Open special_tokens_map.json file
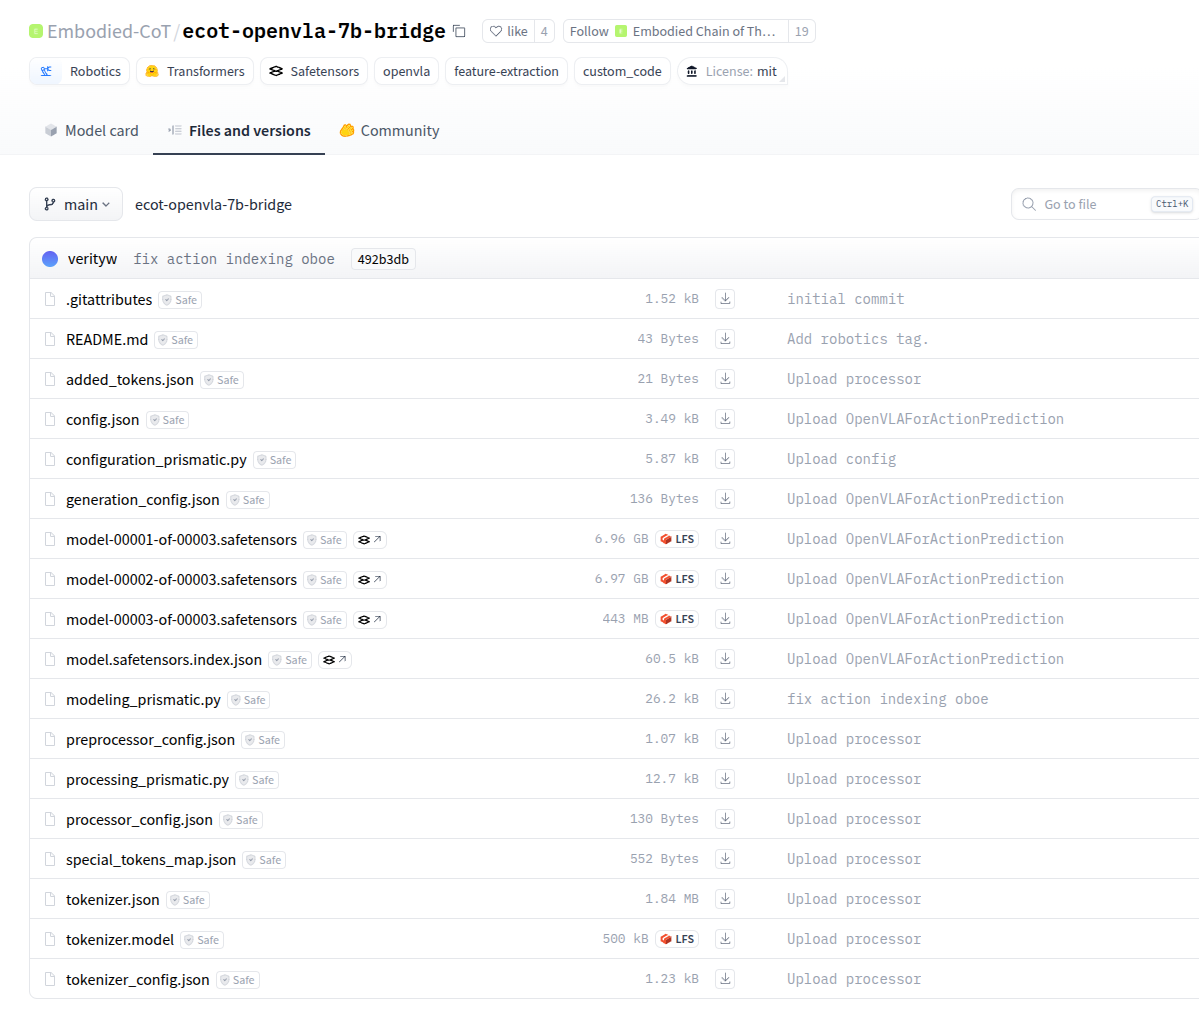The width and height of the screenshot is (1199, 1012). coord(151,860)
